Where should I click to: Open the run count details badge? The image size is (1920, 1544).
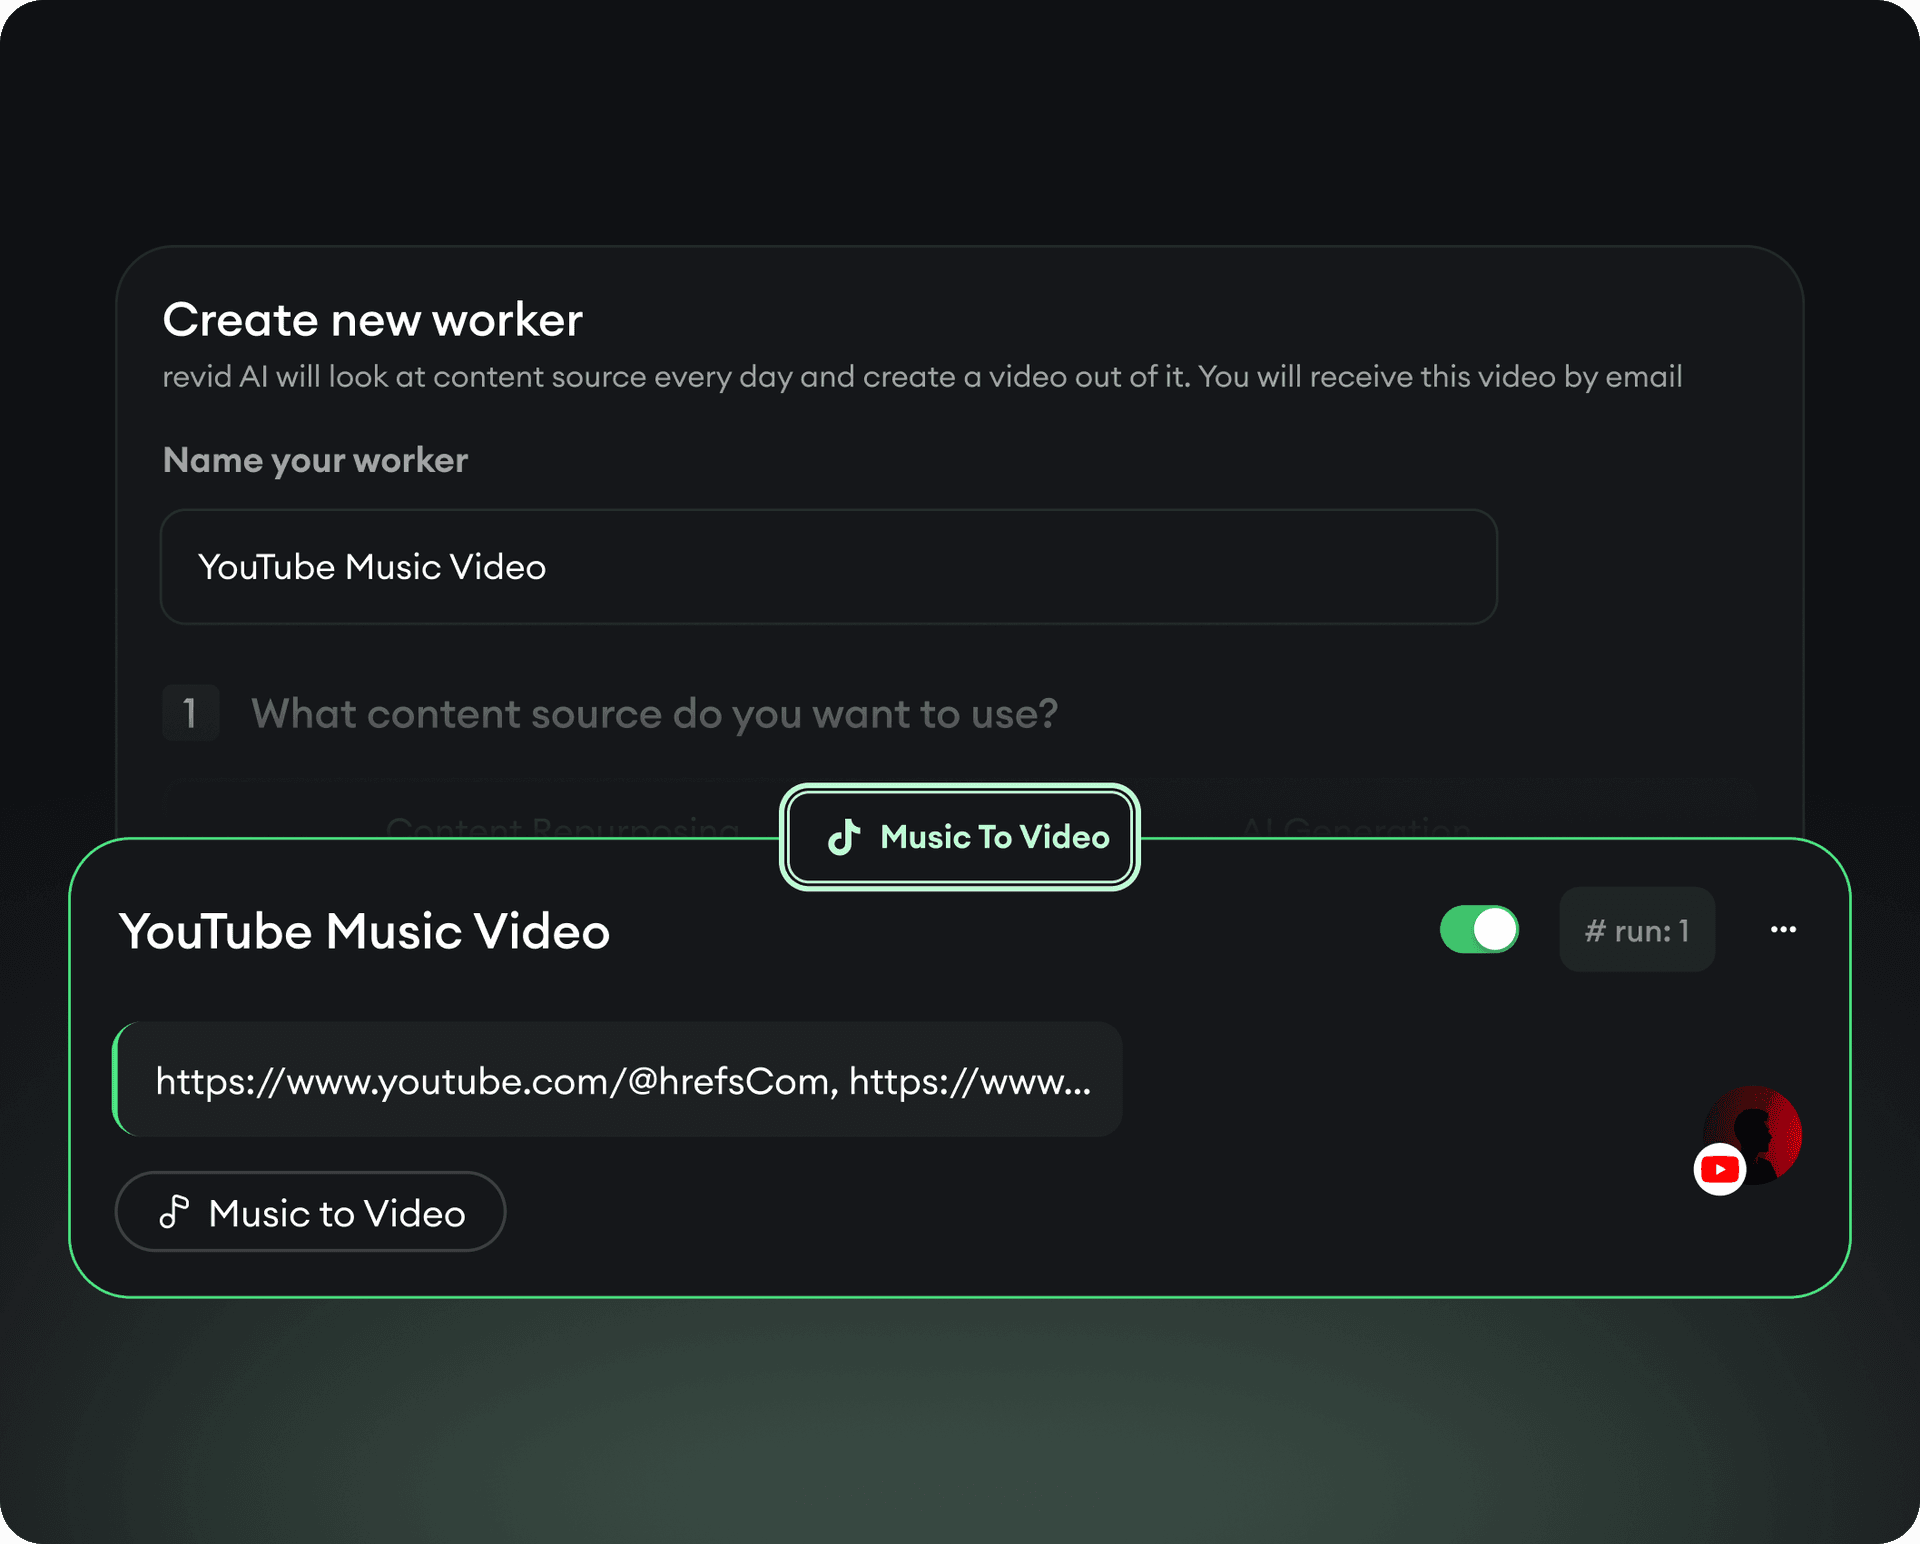(1637, 930)
